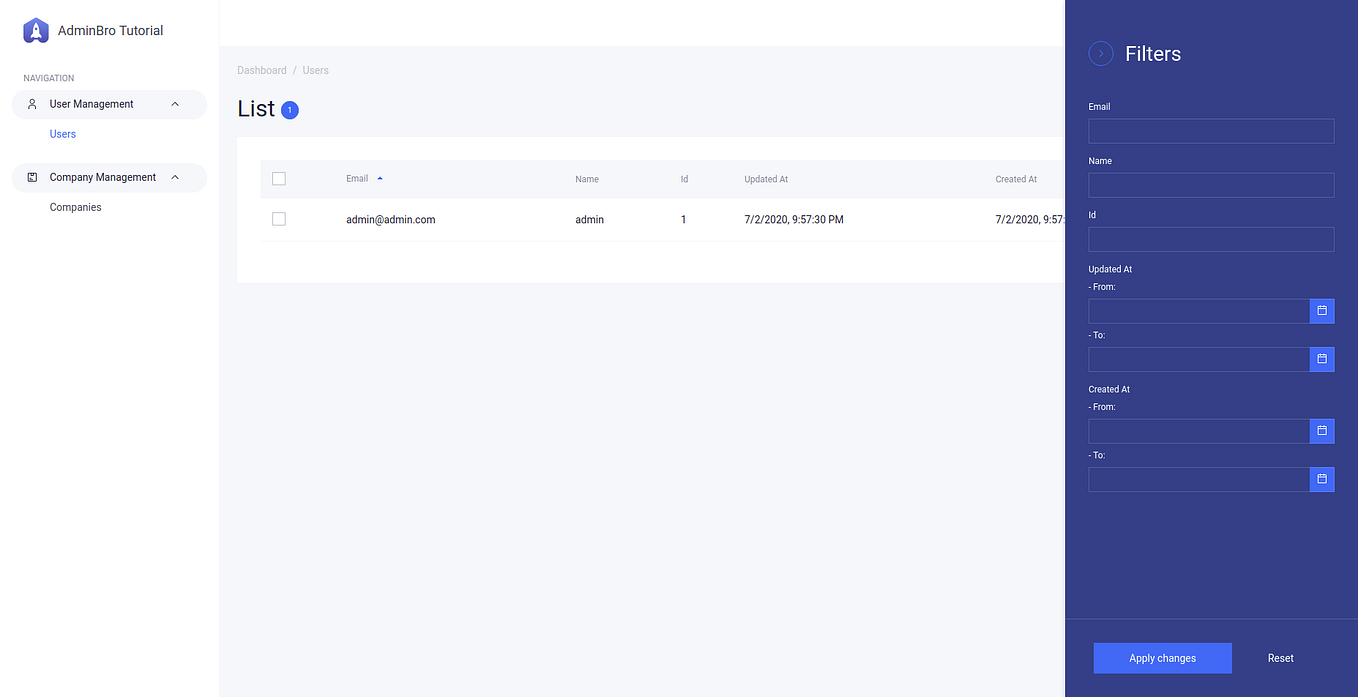1358x697 pixels.
Task: Click the AdminBro Tutorial logo icon
Action: 36,30
